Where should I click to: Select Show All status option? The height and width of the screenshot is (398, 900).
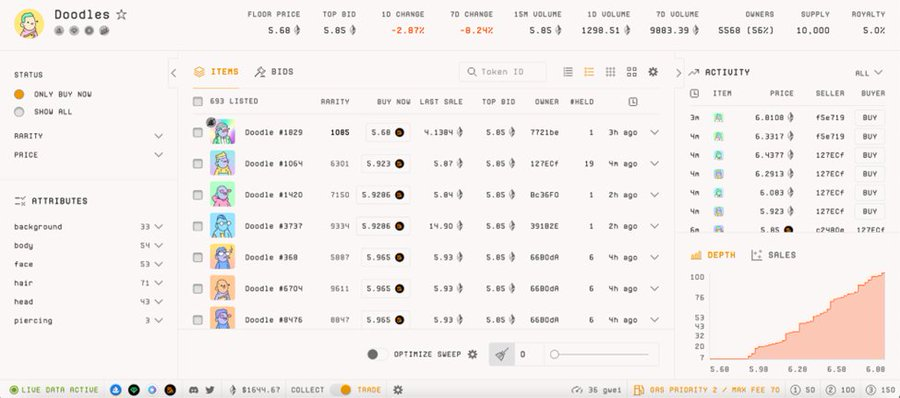point(20,112)
